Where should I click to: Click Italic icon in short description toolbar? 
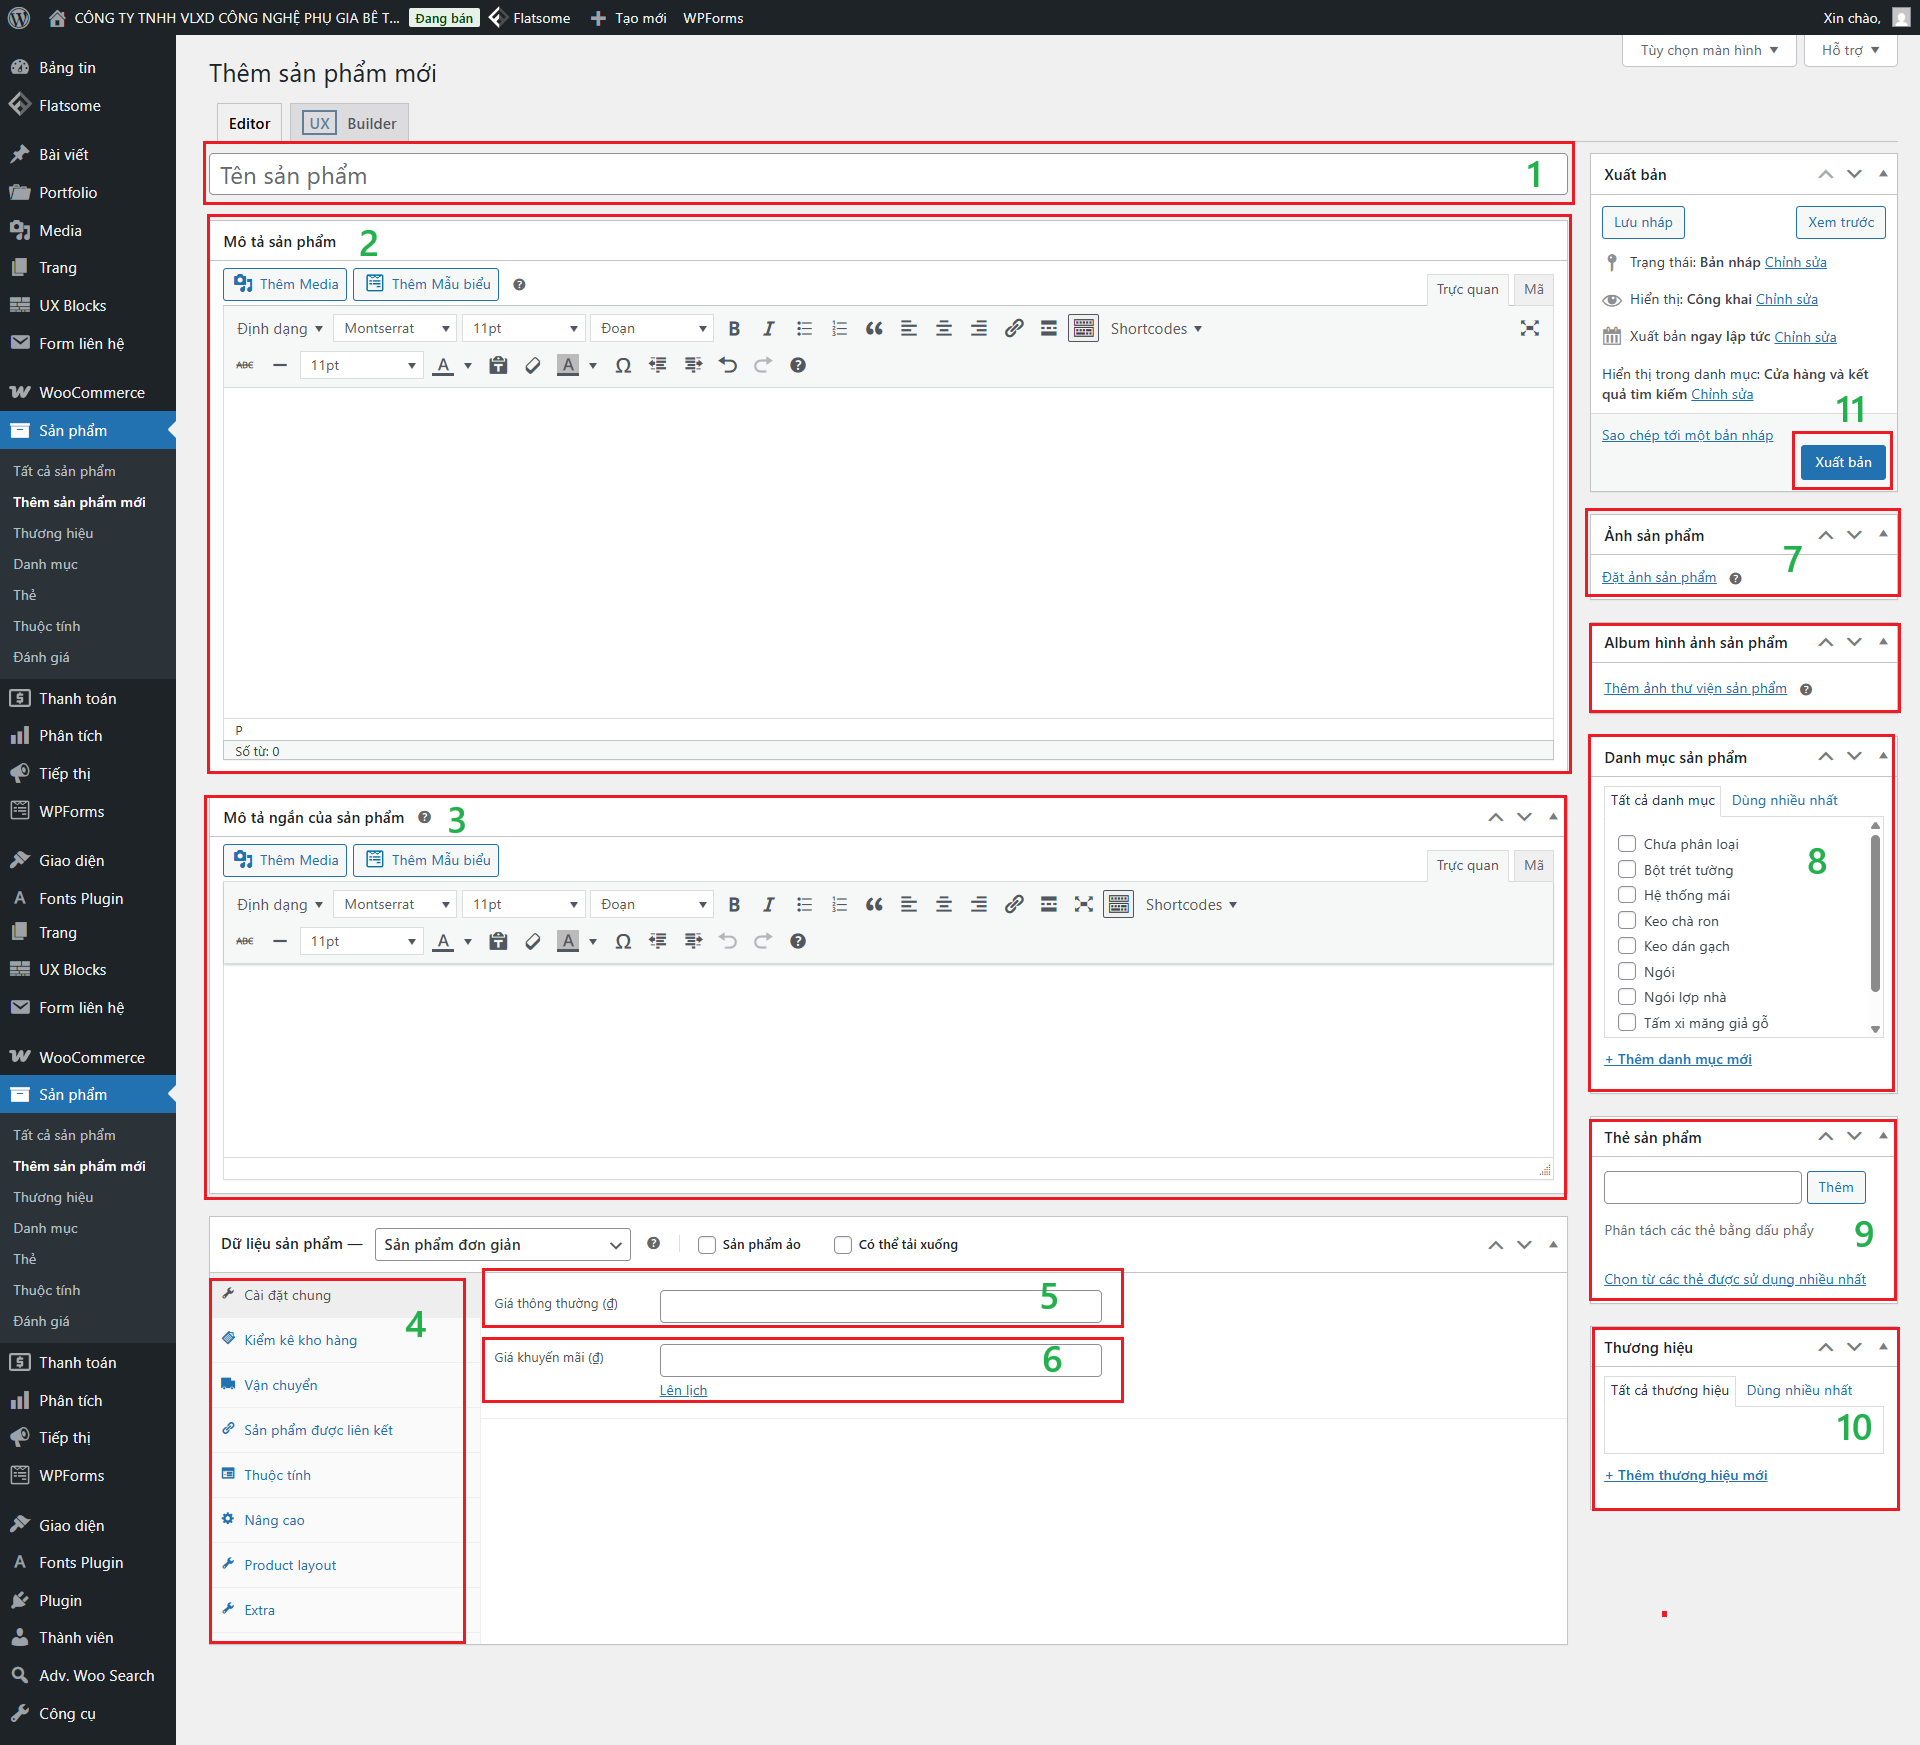pyautogui.click(x=768, y=904)
